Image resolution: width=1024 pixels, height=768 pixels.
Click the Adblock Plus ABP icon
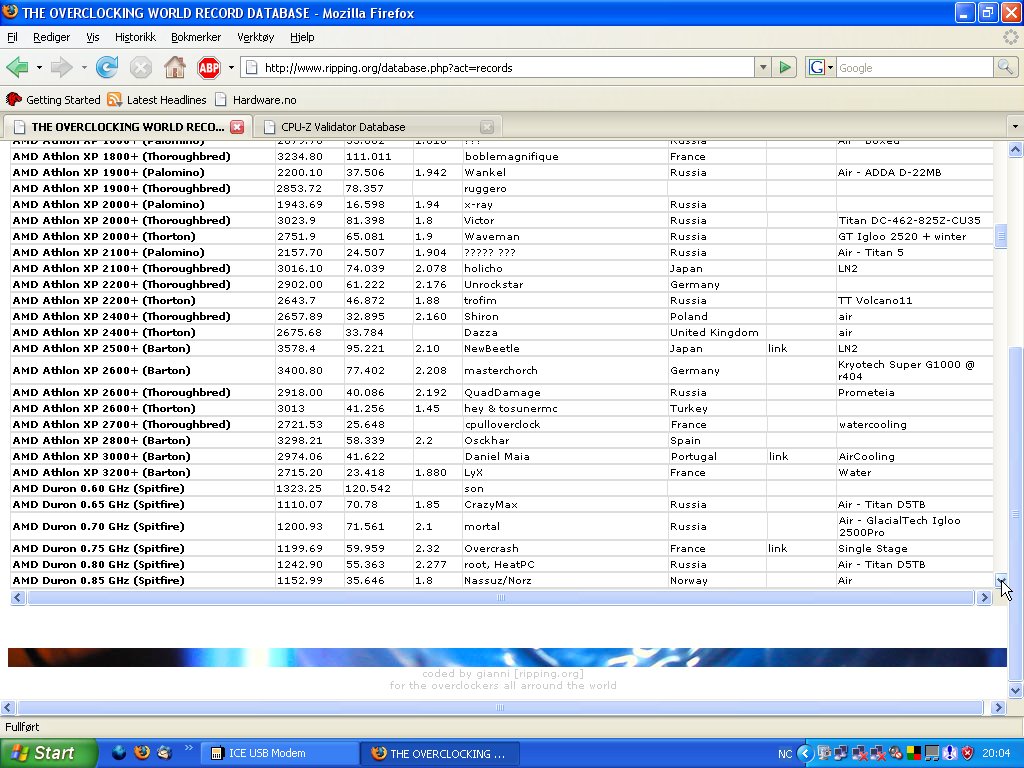209,67
